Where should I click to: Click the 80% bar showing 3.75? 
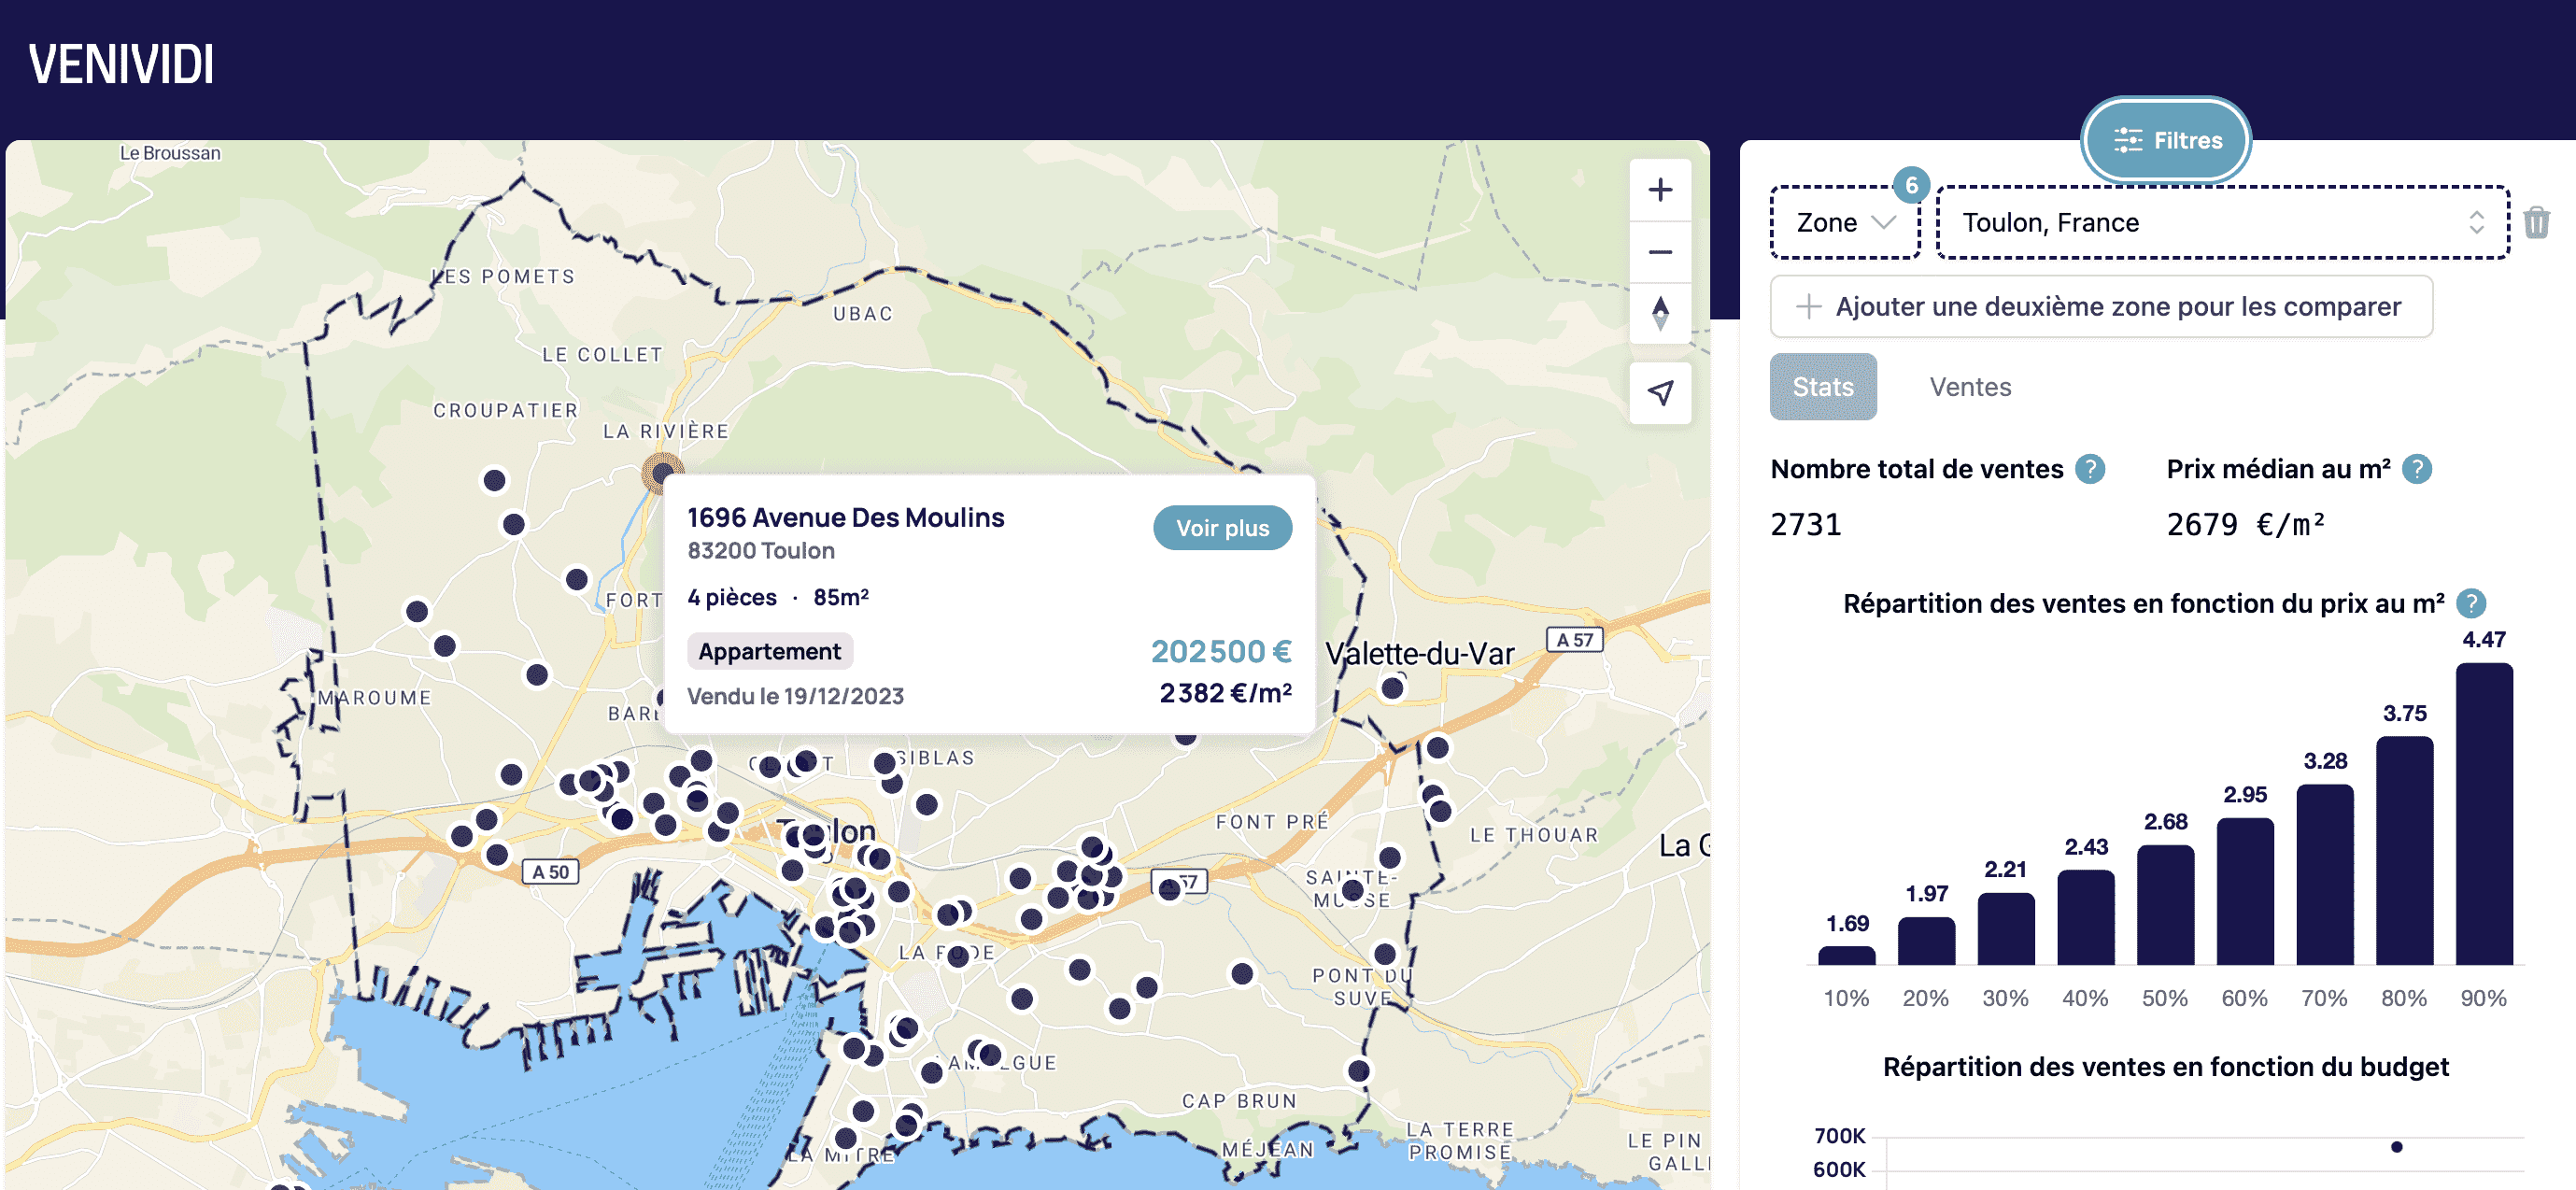pos(2404,850)
